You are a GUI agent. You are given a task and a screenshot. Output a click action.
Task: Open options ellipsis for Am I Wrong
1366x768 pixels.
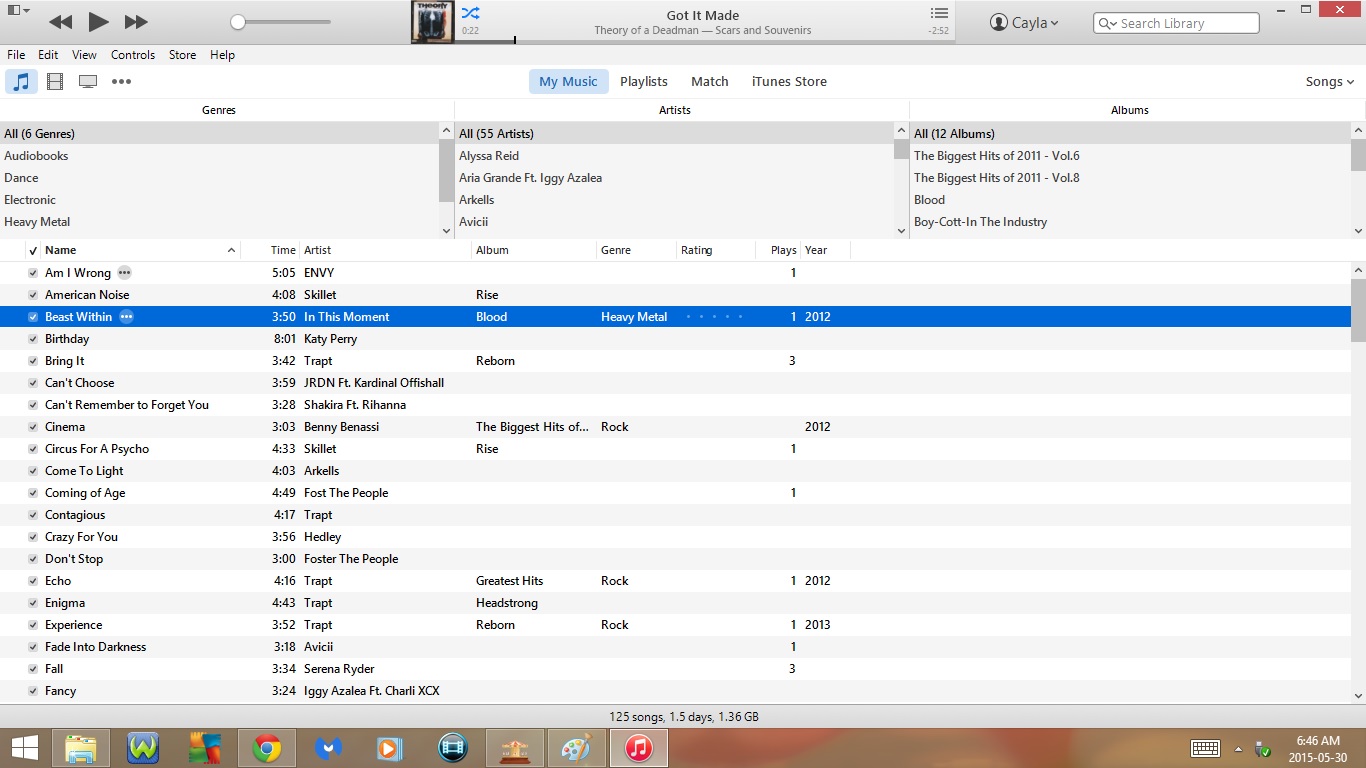(x=124, y=272)
